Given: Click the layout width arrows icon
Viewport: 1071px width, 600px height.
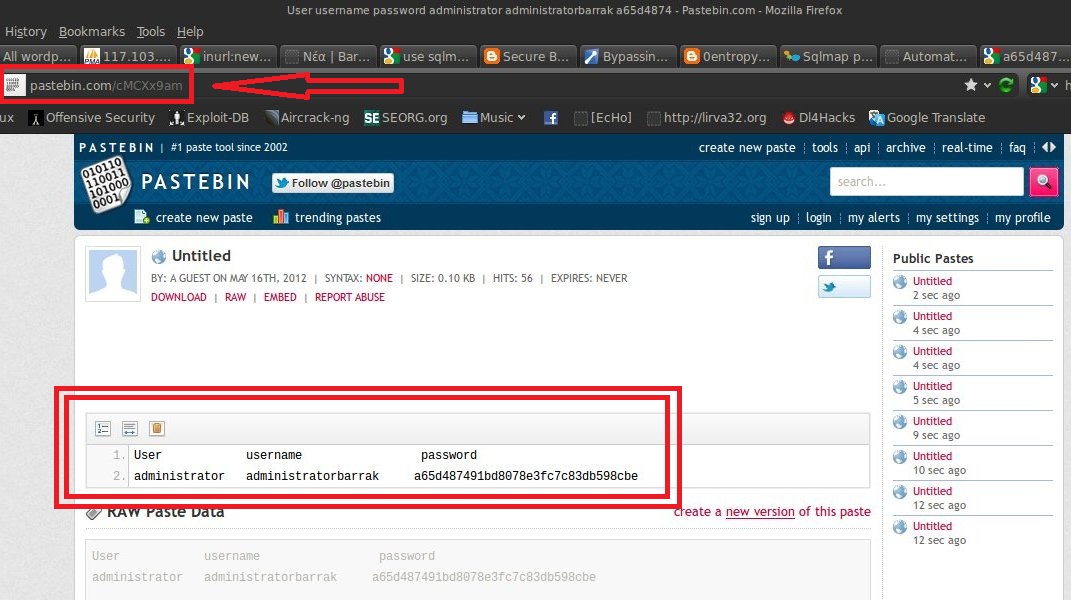Looking at the screenshot, I should pyautogui.click(x=1049, y=147).
